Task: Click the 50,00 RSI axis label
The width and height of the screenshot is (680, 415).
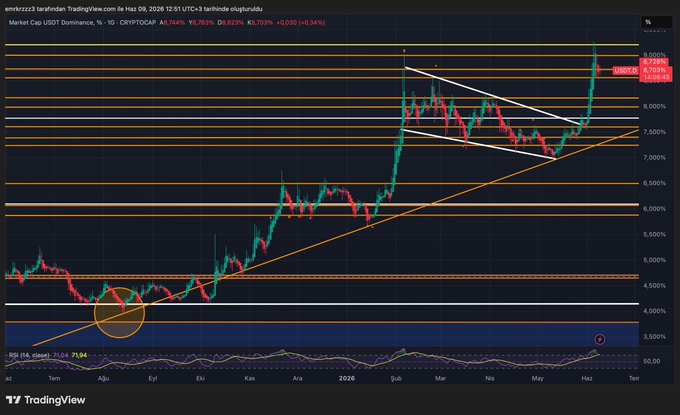Action: click(652, 361)
